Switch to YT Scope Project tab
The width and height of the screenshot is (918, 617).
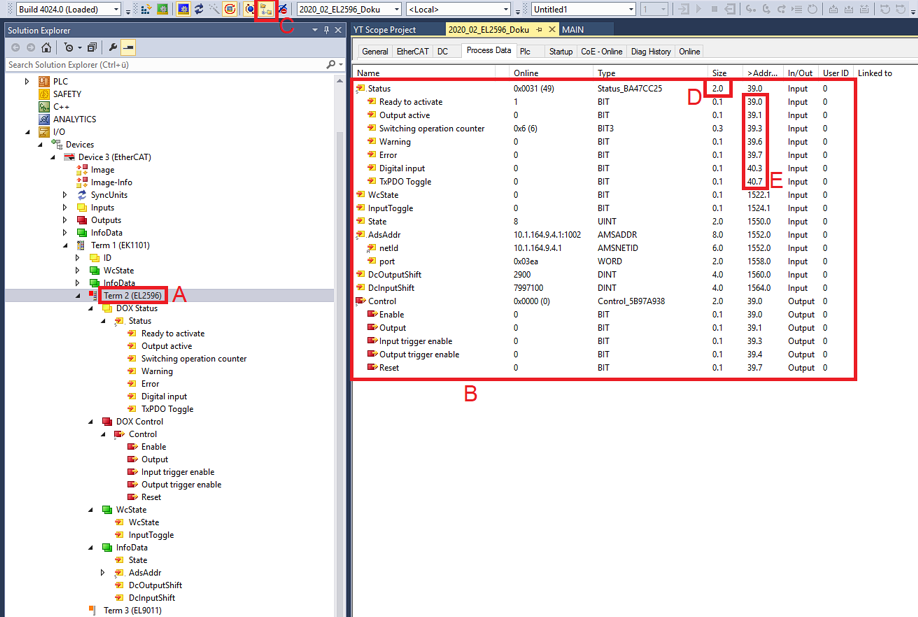click(x=384, y=29)
